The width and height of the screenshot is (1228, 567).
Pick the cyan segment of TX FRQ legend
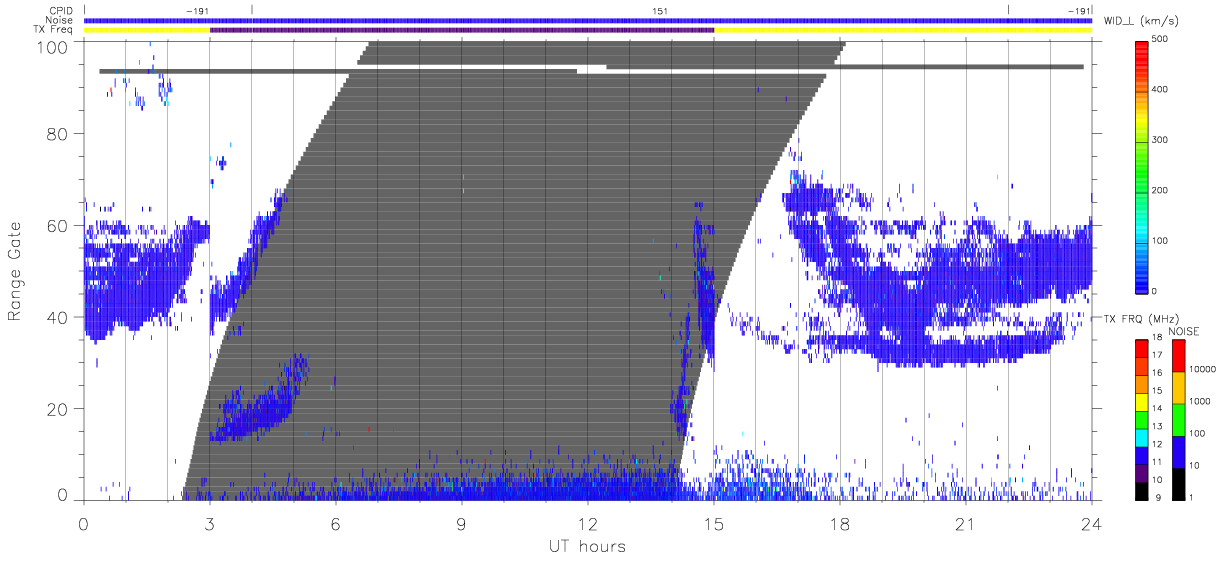click(x=1142, y=438)
